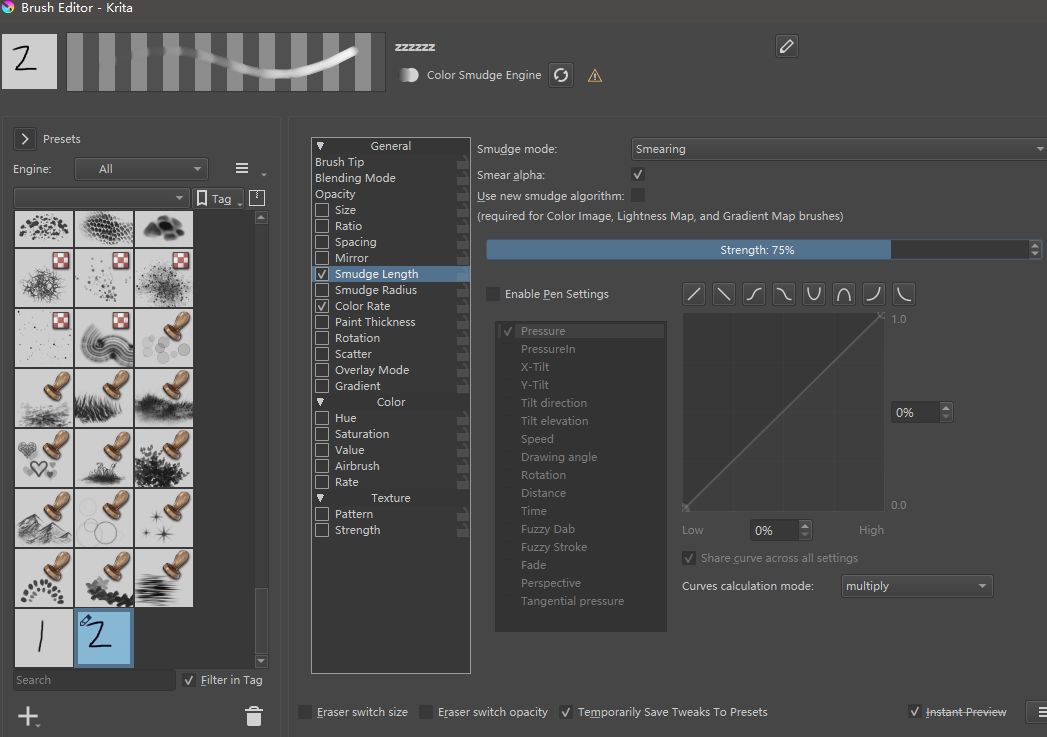Click the Tag button
The height and width of the screenshot is (737, 1047).
(x=217, y=199)
